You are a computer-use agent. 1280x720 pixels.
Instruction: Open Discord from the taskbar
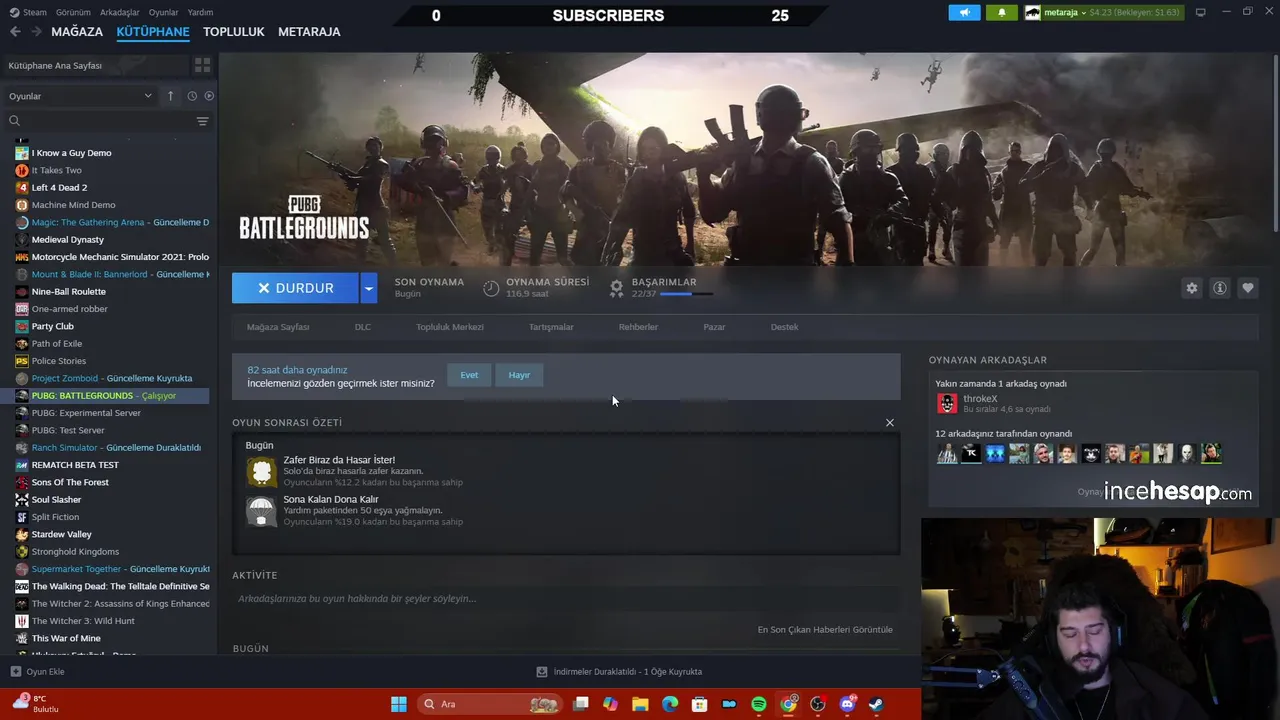848,704
